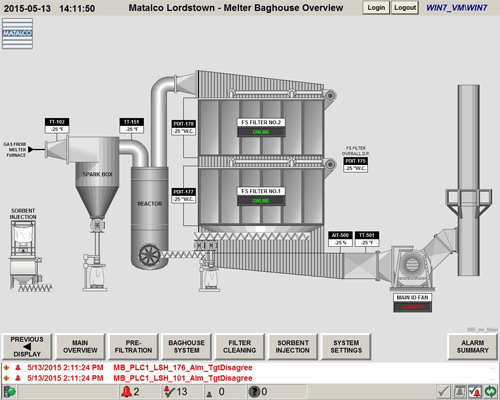
Task: Click the FS FILTER OVERALL D.P. label
Action: (356, 151)
